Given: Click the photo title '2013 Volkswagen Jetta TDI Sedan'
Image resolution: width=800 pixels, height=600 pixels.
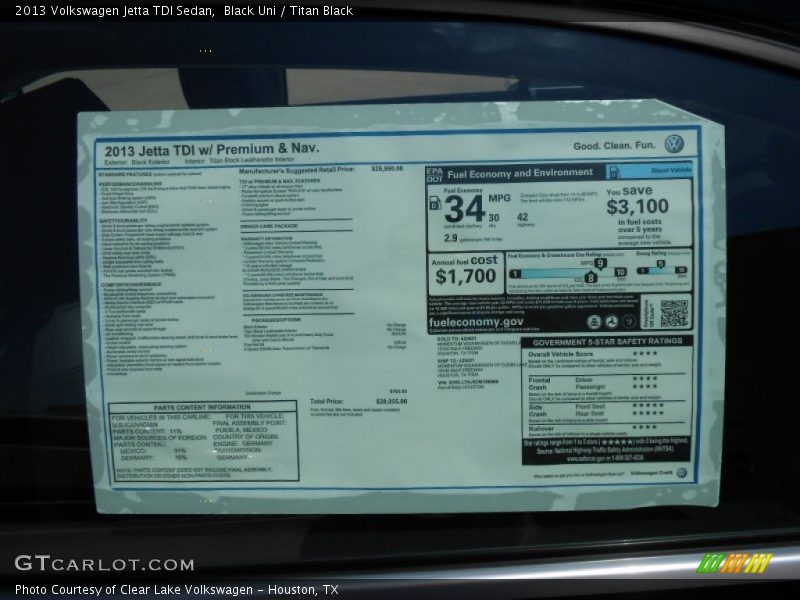Looking at the screenshot, I should coord(114,11).
